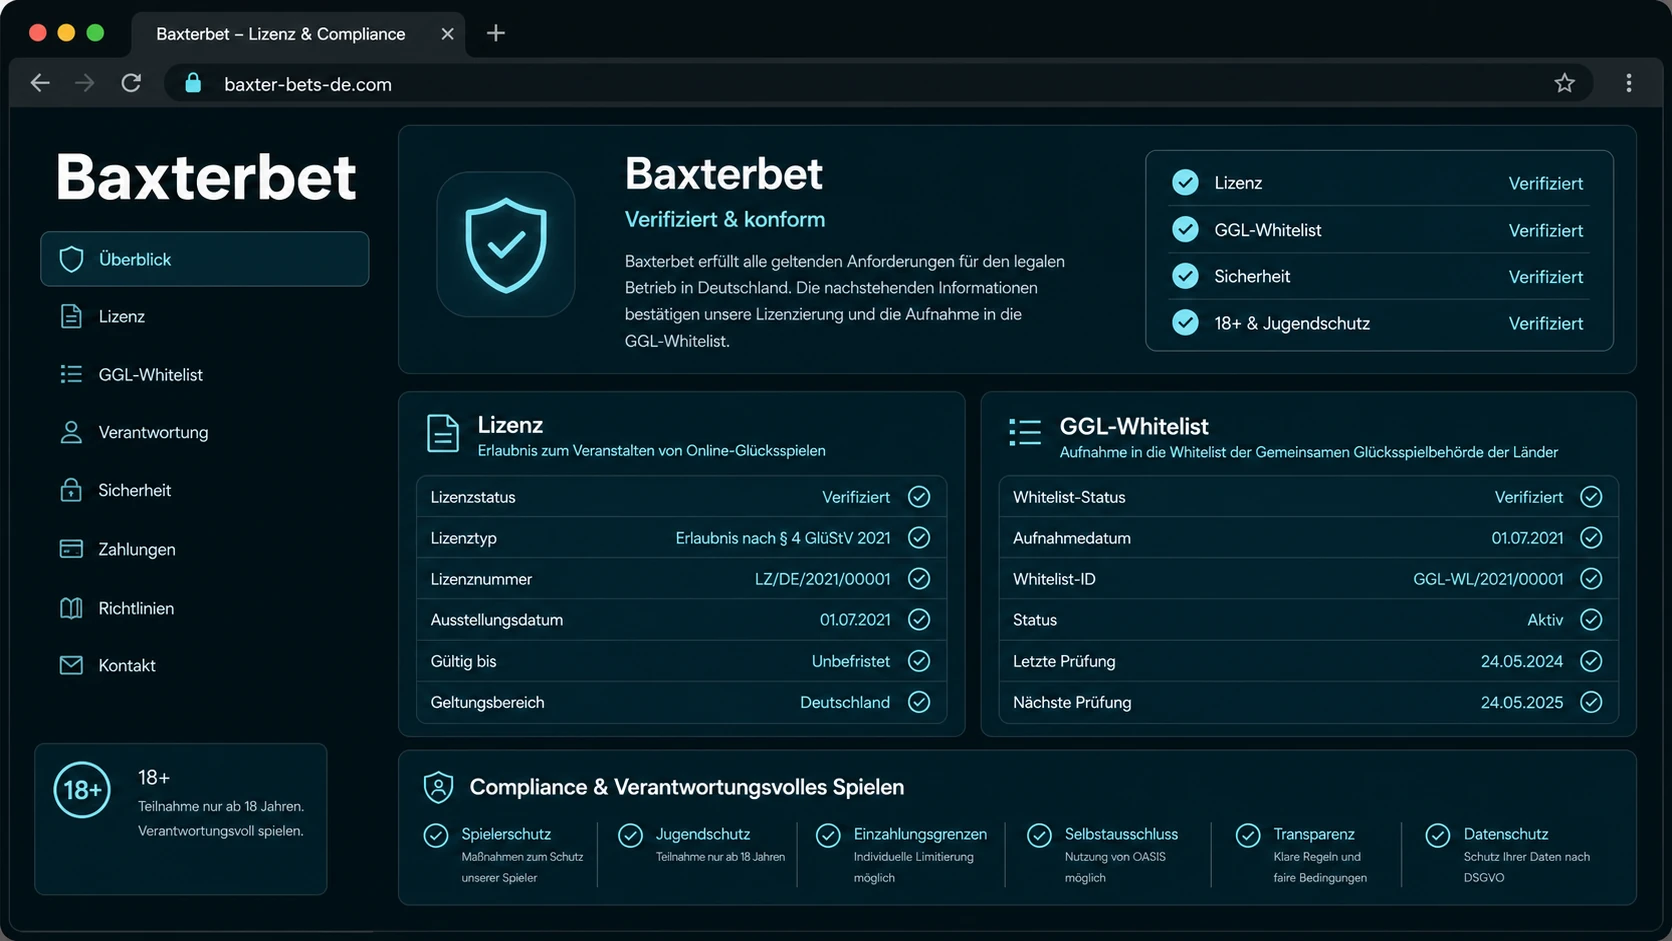Click license number LZ/DE/2021/00001
Viewport: 1672px width, 941px height.
[x=822, y=579]
